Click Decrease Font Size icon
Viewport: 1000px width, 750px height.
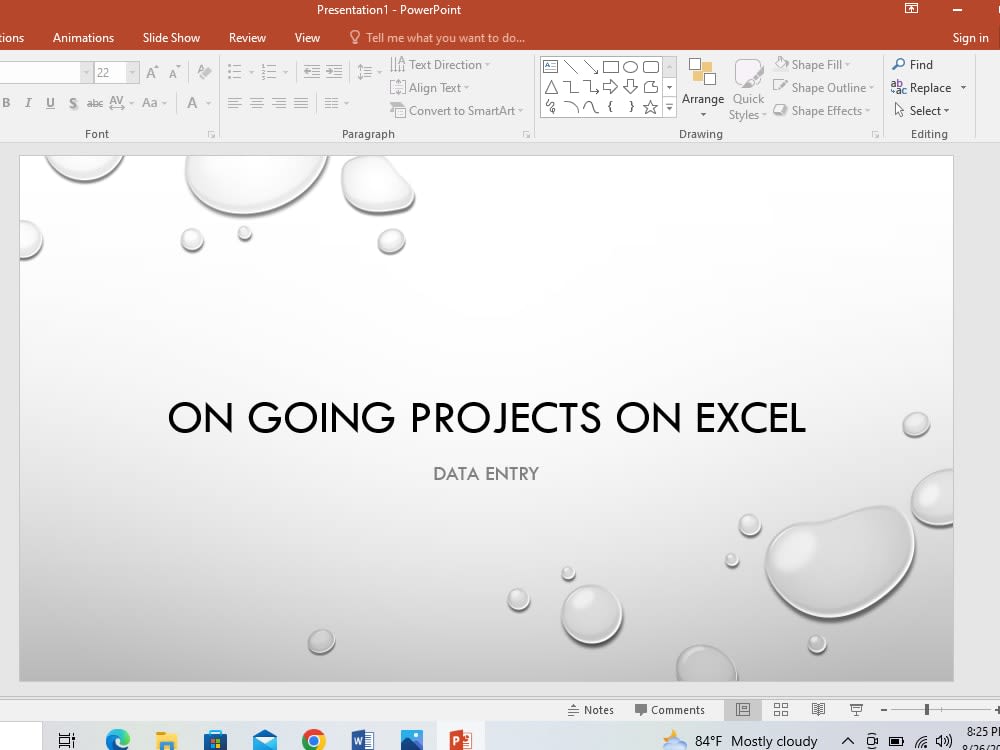(x=175, y=72)
